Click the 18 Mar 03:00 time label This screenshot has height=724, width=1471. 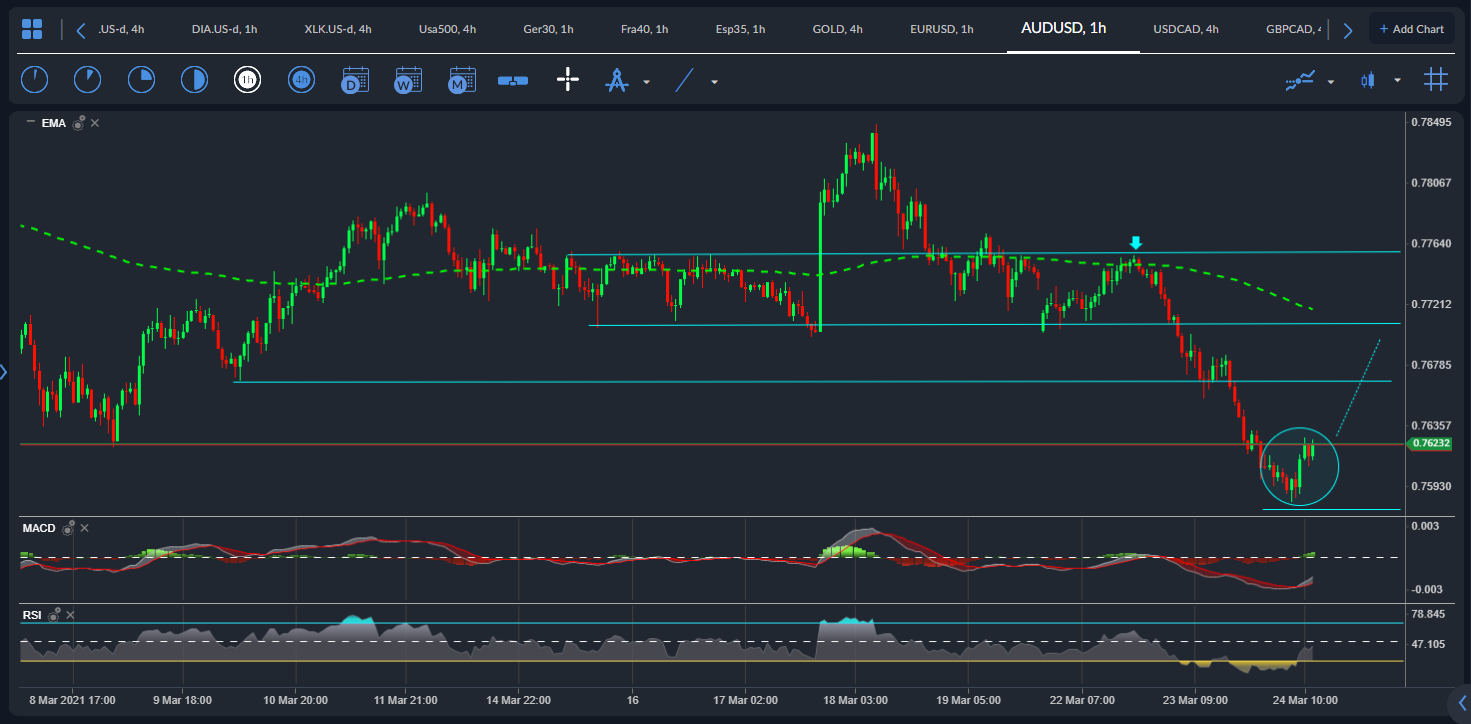[x=855, y=700]
